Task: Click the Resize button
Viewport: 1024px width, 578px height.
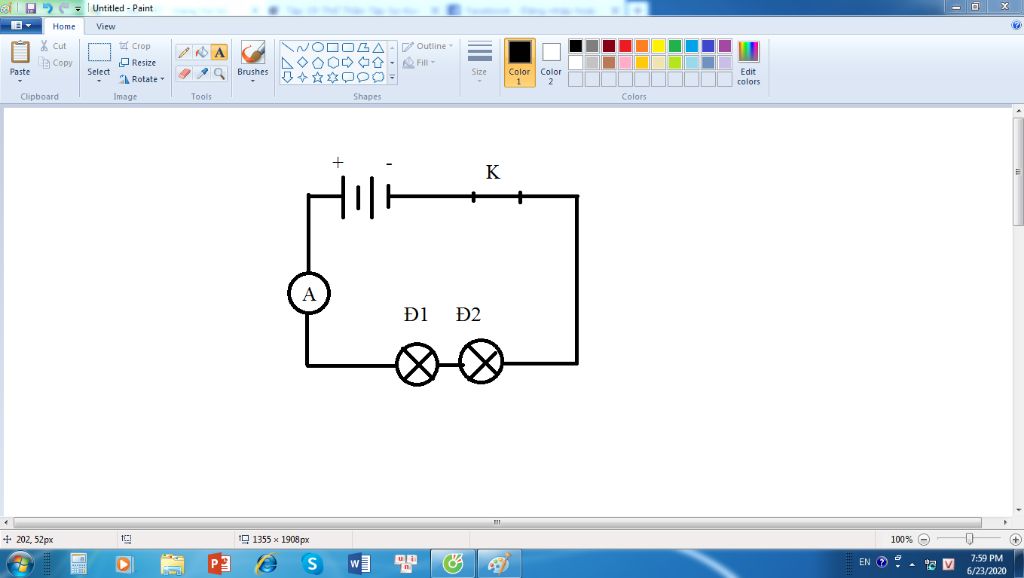Action: pyautogui.click(x=138, y=63)
